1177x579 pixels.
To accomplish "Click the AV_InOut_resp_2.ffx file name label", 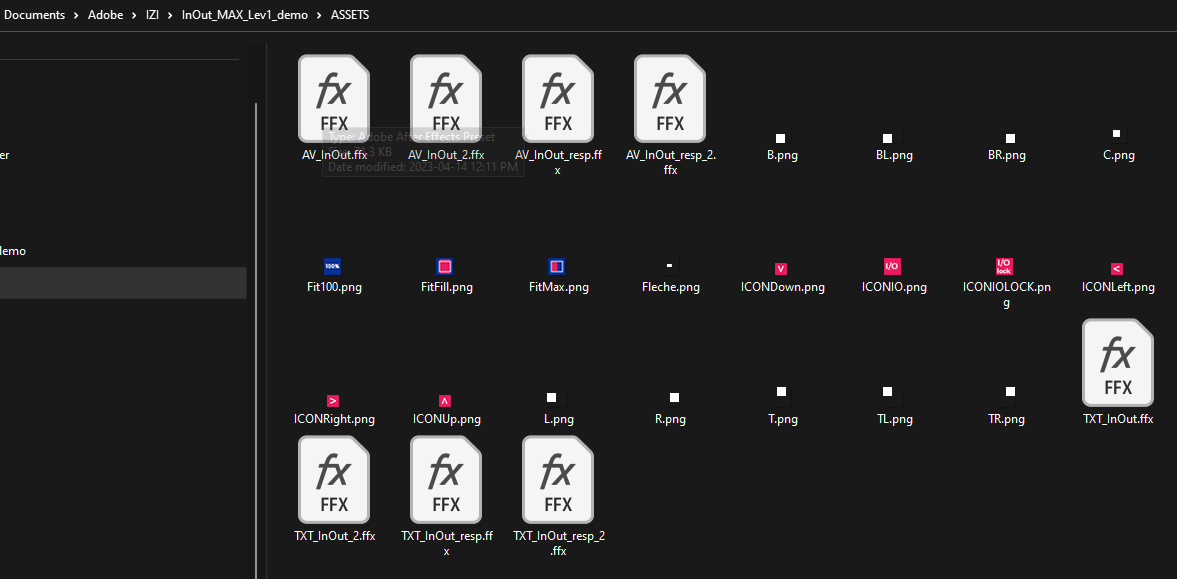I will tap(670, 162).
